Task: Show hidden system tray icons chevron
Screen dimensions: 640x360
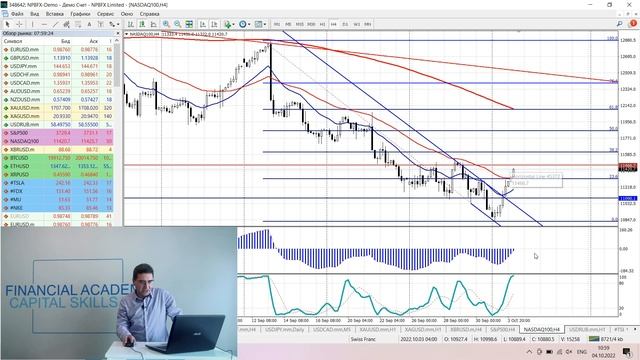Action: tap(529, 352)
